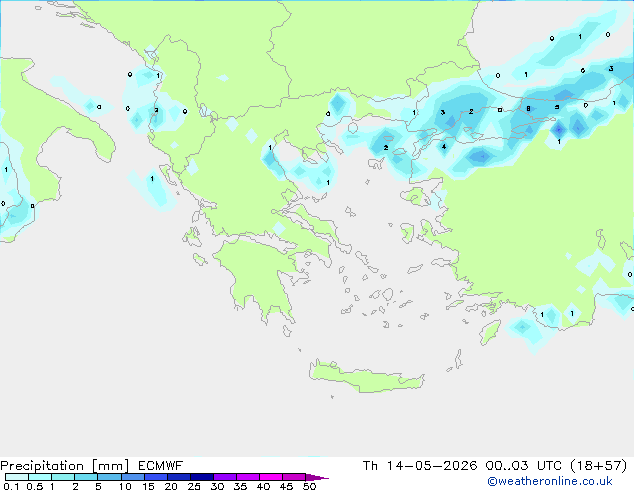Image resolution: width=634 pixels, height=490 pixels.
Task: Pick the 35–40 mm violet legend swatch
Action: (x=247, y=477)
